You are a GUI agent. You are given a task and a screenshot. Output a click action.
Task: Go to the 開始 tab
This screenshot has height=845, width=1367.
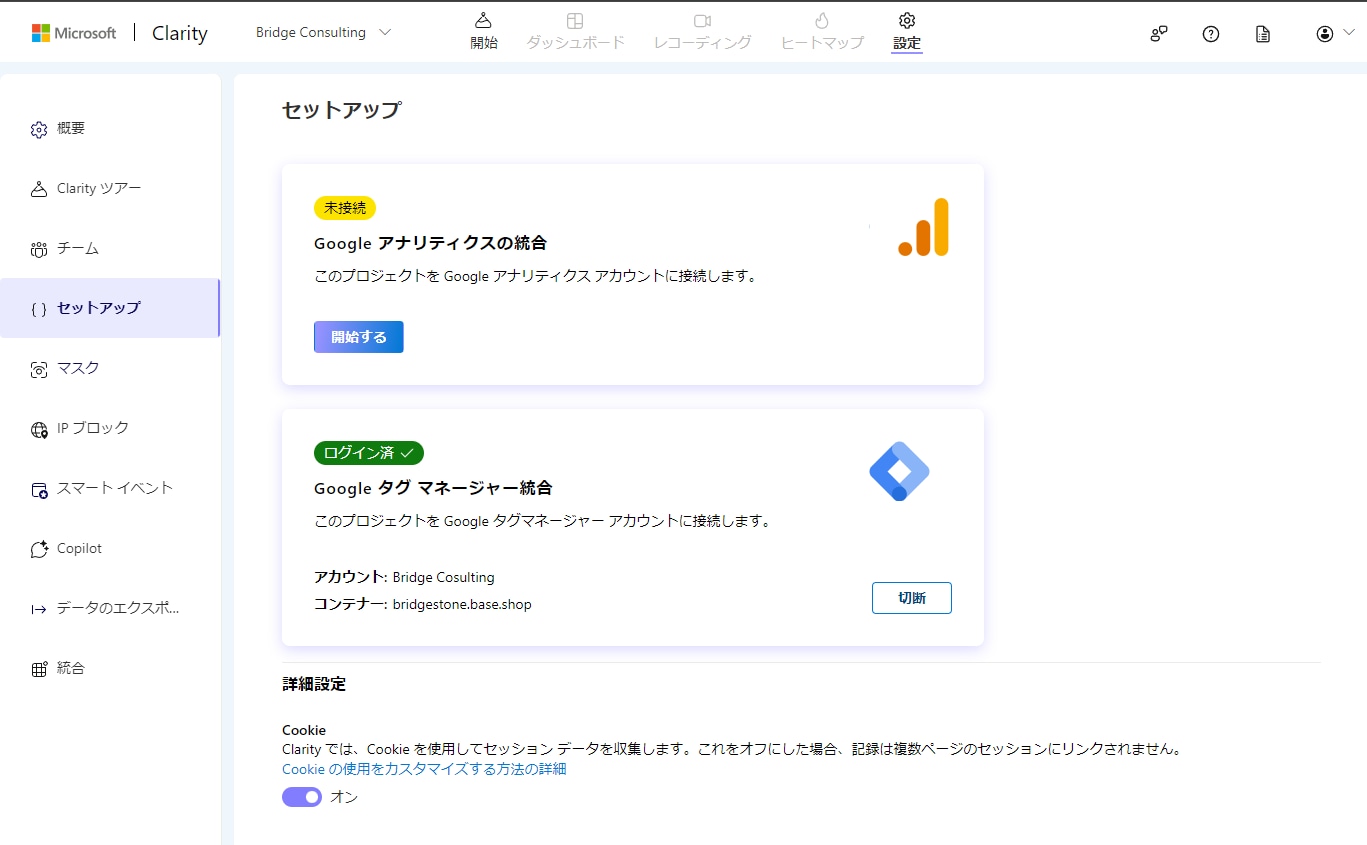click(x=484, y=32)
